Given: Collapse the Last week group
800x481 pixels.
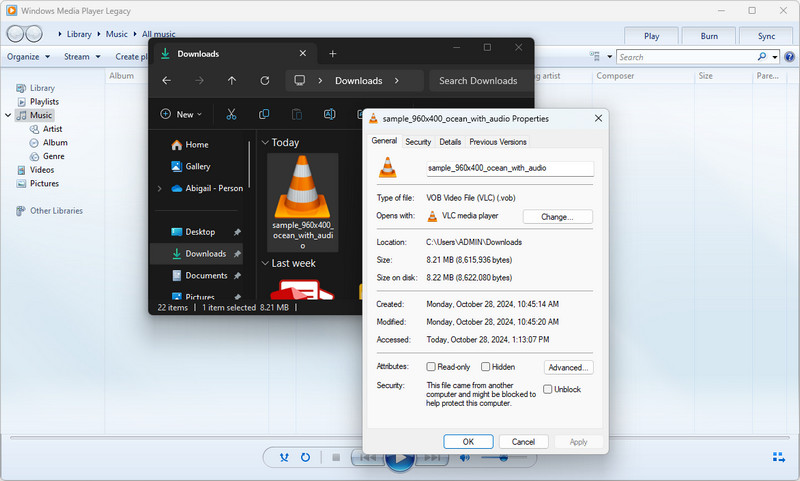Looking at the screenshot, I should click(265, 263).
